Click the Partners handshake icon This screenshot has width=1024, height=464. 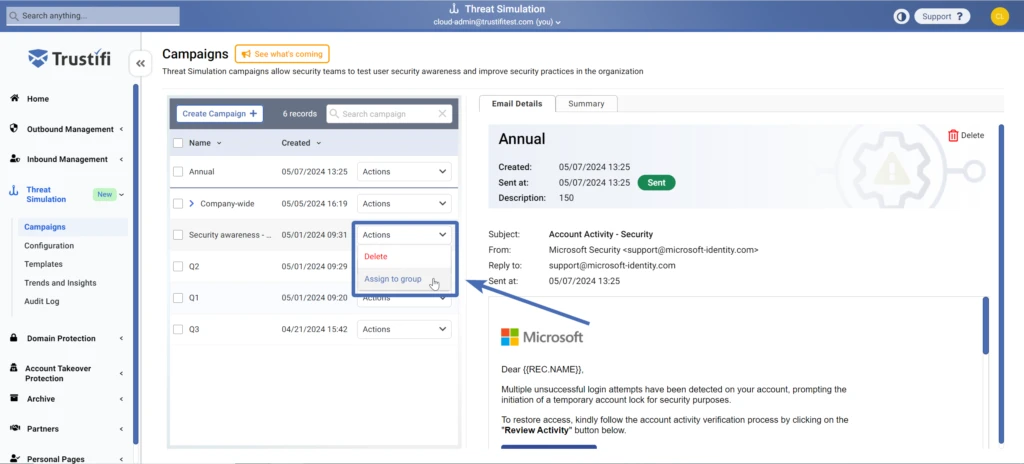coord(14,428)
